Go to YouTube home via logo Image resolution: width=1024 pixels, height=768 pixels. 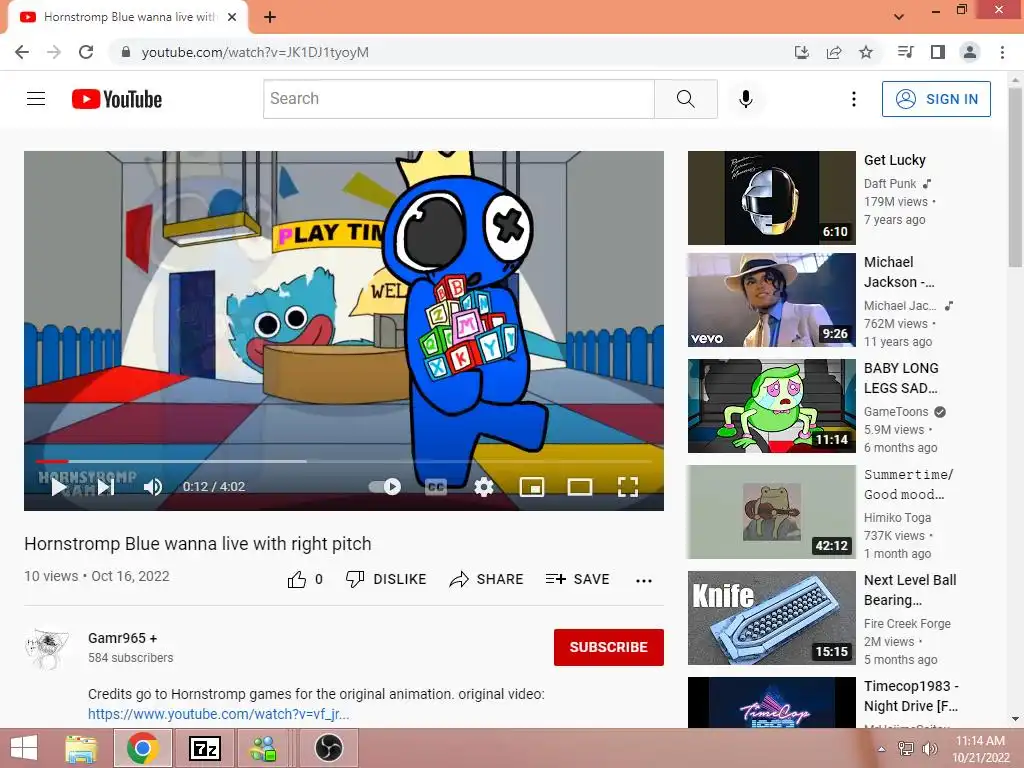[x=117, y=99]
